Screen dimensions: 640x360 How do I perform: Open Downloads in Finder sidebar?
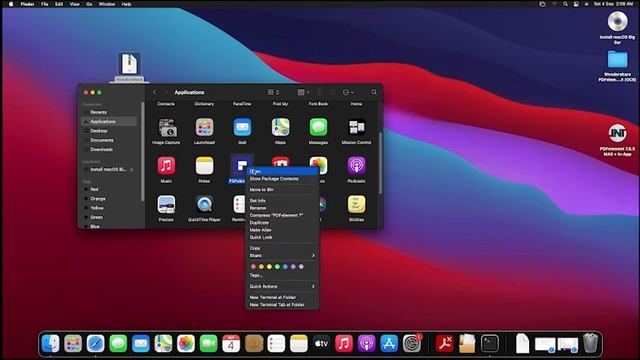pyautogui.click(x=109, y=150)
